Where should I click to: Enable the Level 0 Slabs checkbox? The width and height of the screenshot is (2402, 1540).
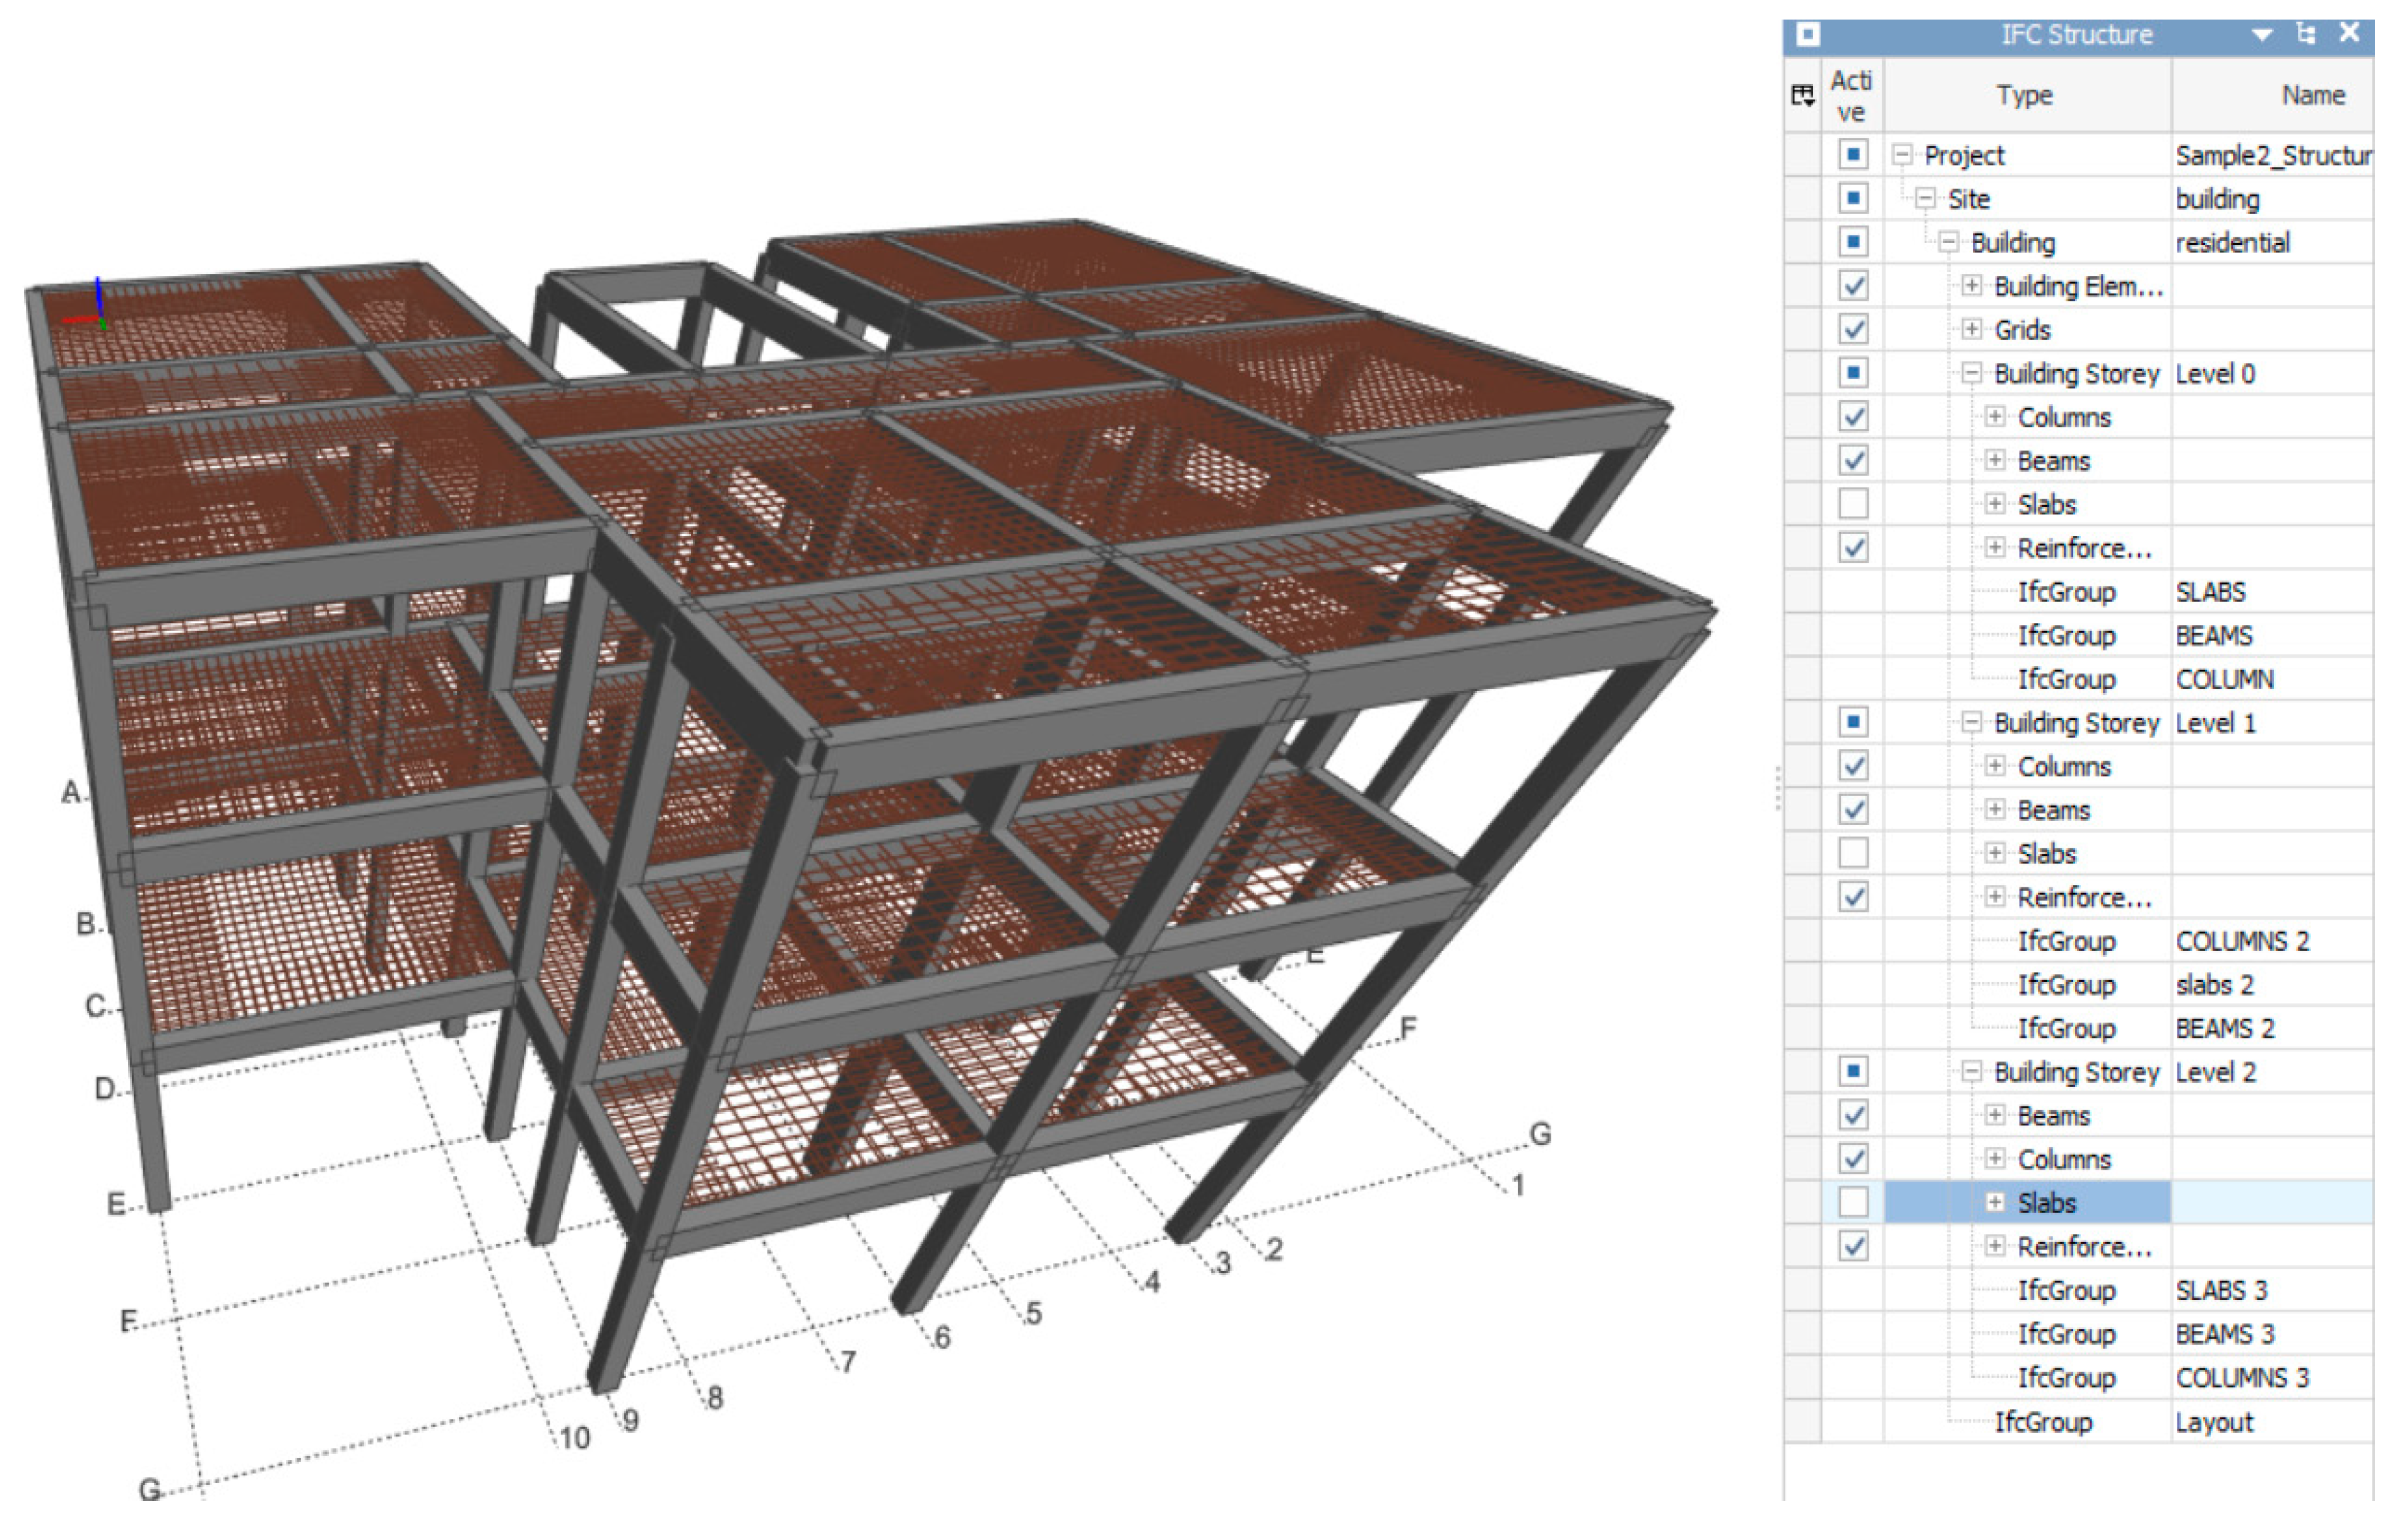[x=1852, y=503]
